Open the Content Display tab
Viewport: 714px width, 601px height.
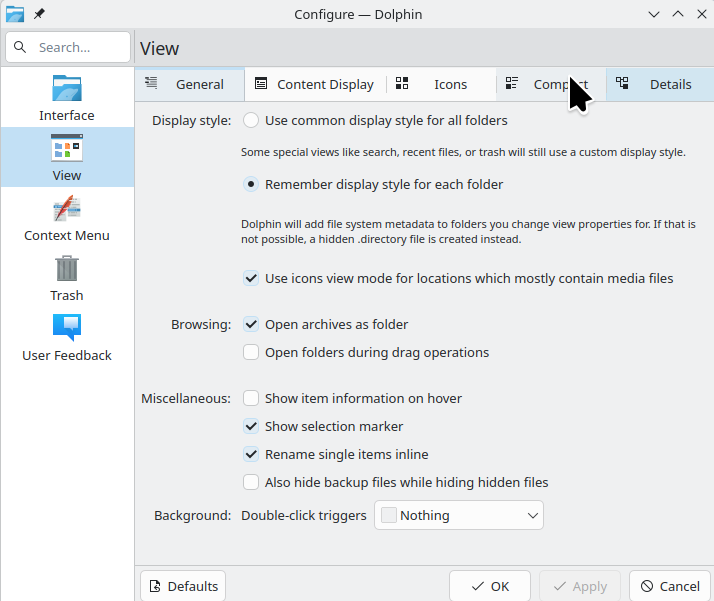click(x=314, y=85)
